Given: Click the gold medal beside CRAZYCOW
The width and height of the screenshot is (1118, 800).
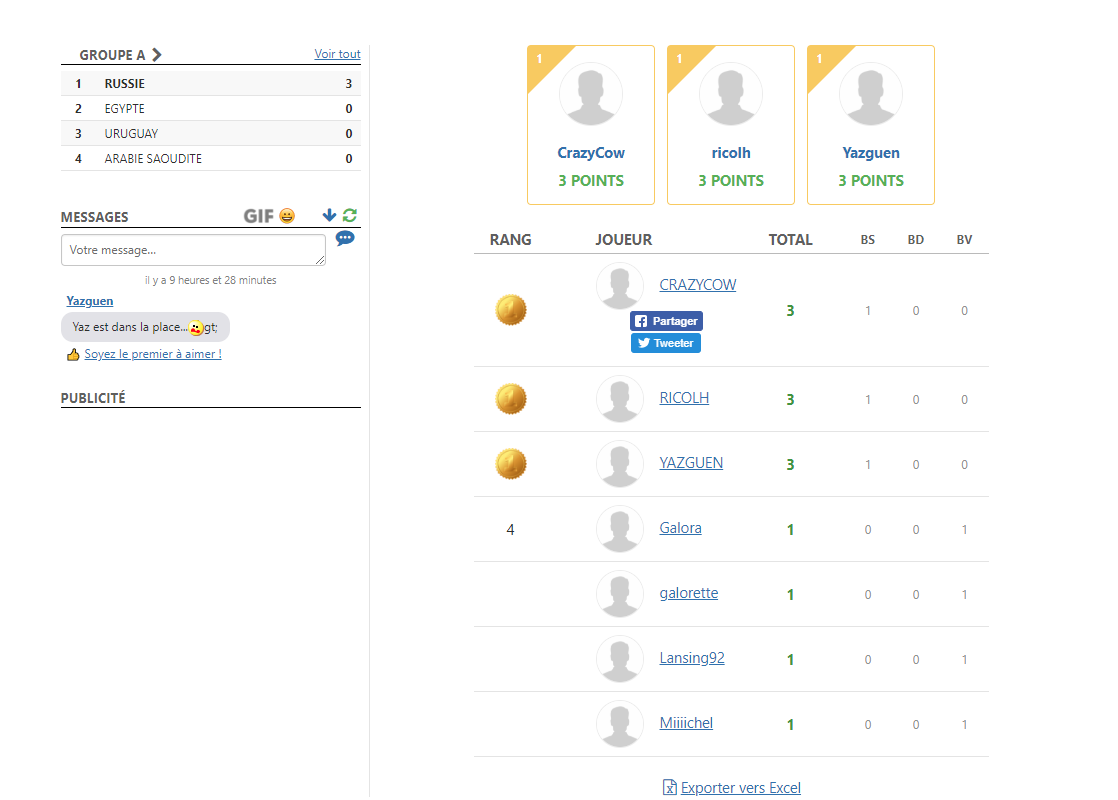Looking at the screenshot, I should point(511,310).
